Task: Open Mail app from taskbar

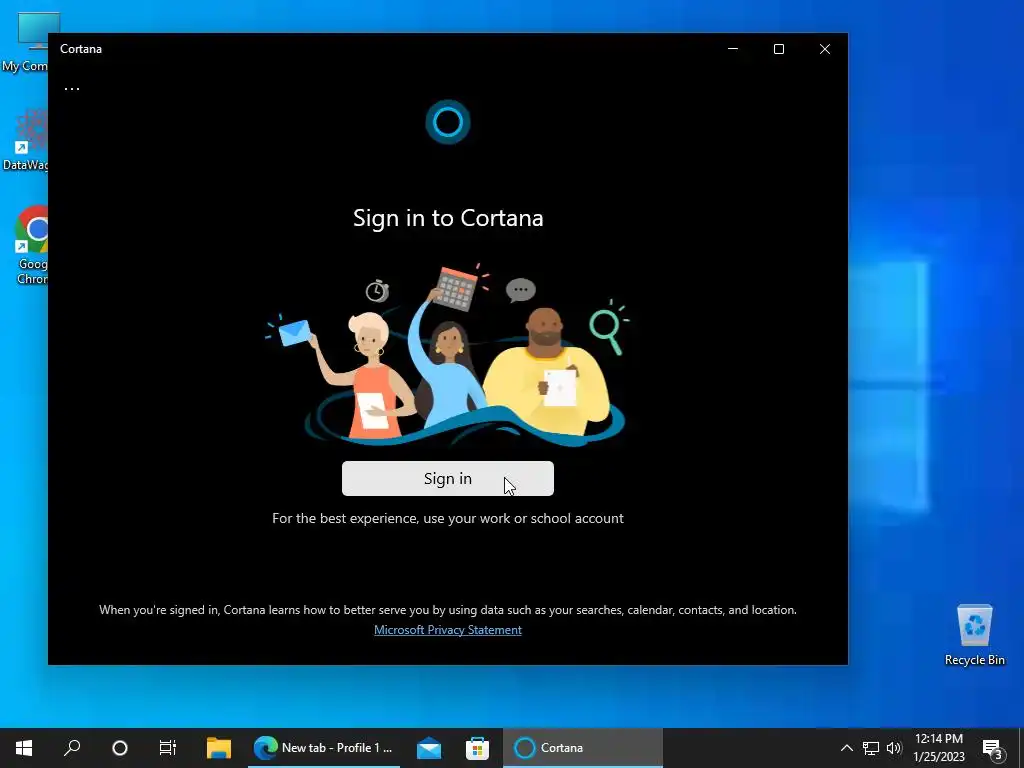Action: tap(429, 748)
